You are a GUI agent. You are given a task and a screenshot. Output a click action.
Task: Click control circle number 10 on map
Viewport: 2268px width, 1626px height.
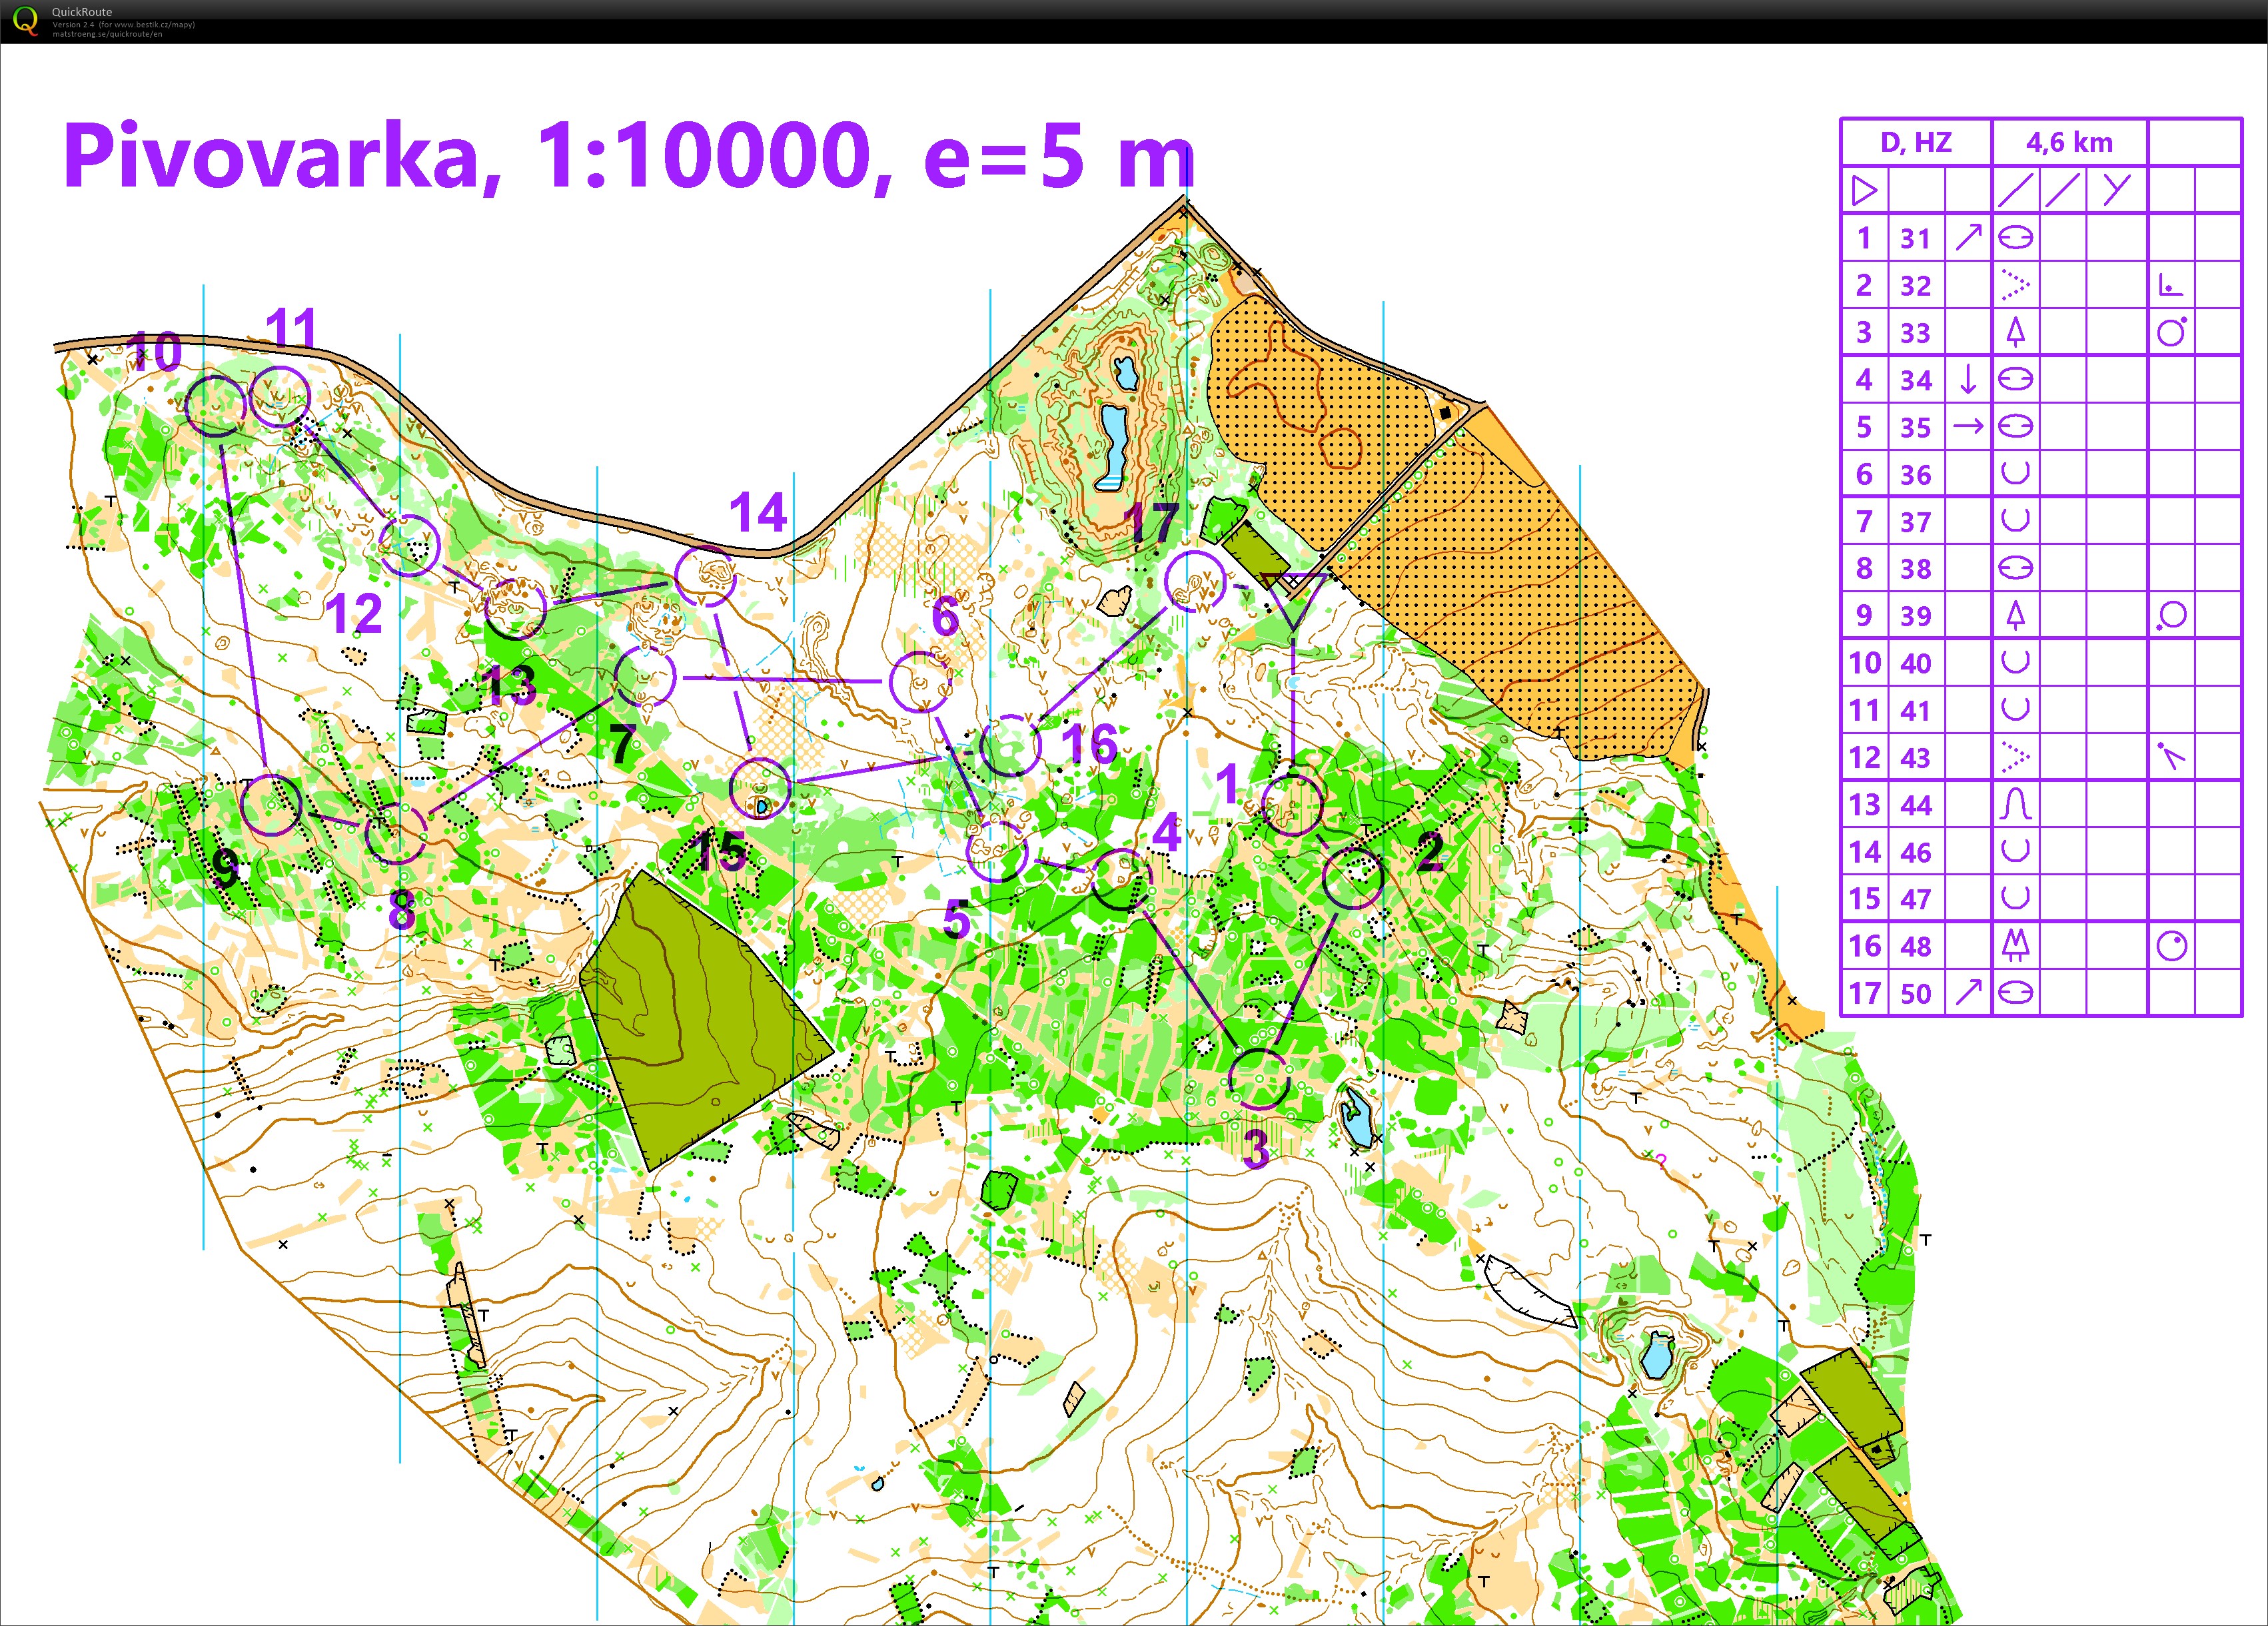click(x=215, y=406)
